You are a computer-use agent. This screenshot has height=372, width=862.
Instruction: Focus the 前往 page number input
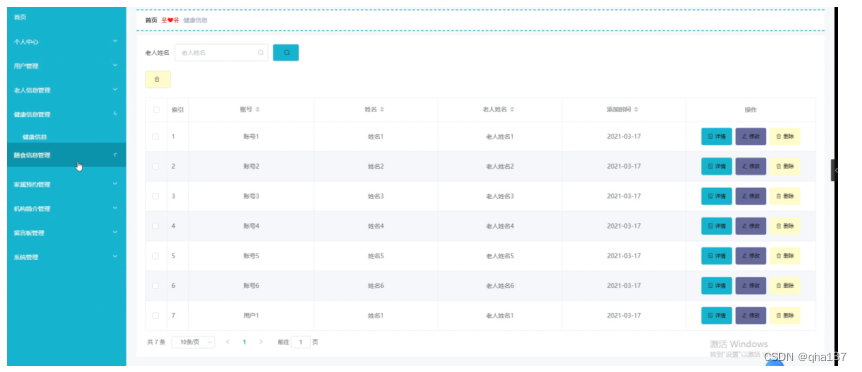pyautogui.click(x=300, y=342)
